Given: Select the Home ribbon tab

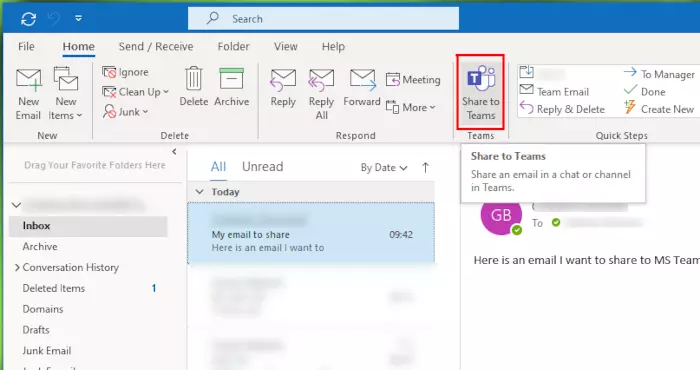Looking at the screenshot, I should point(79,46).
